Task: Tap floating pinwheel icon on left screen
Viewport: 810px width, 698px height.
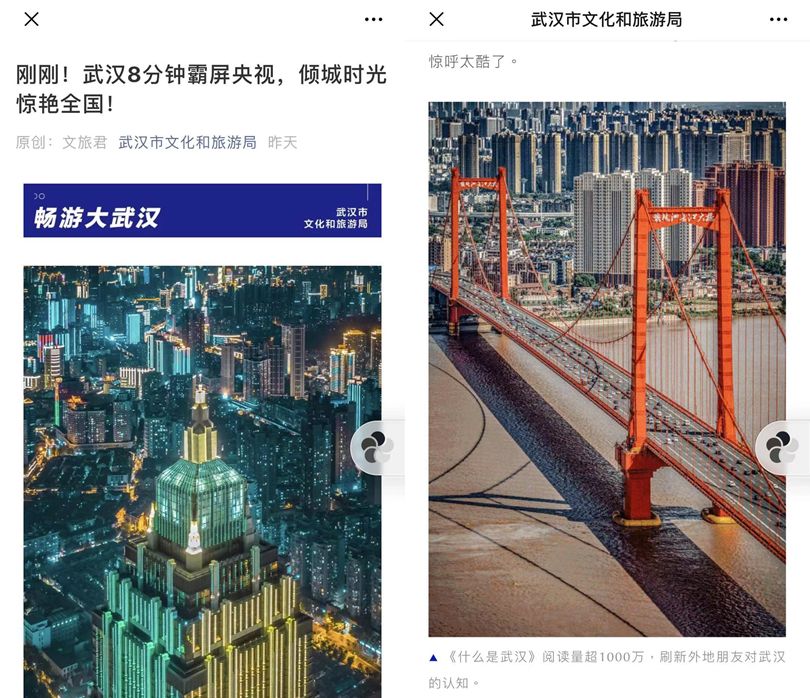Action: 377,448
